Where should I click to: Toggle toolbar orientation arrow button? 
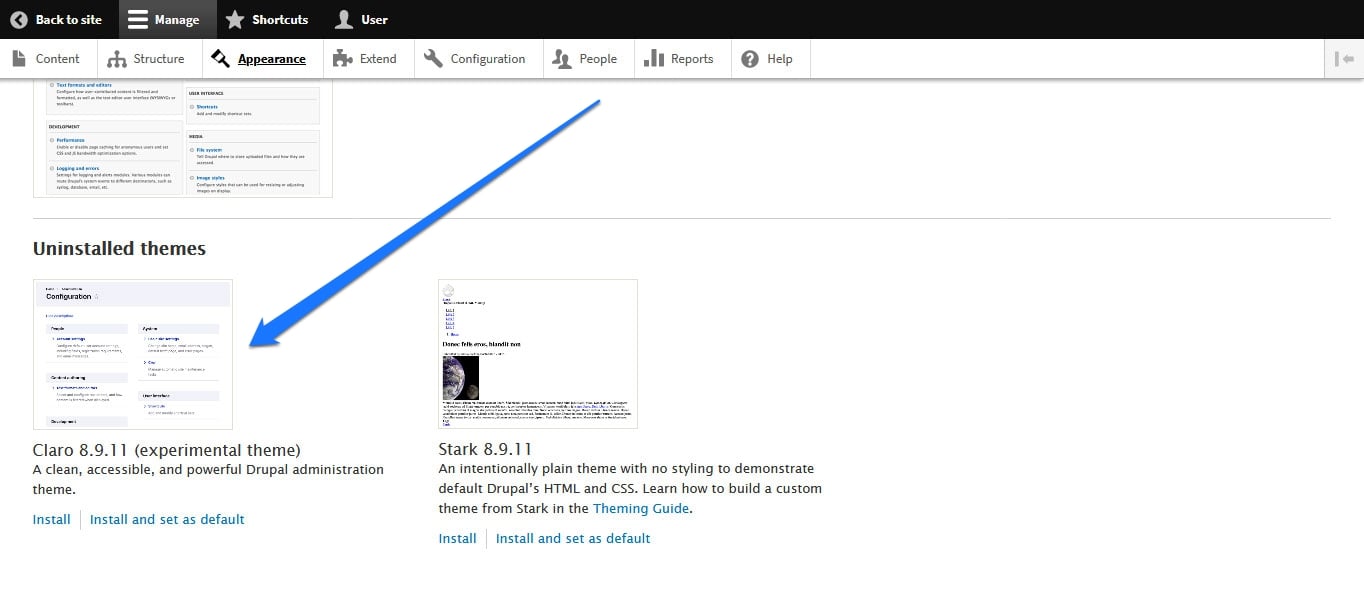click(x=1344, y=59)
